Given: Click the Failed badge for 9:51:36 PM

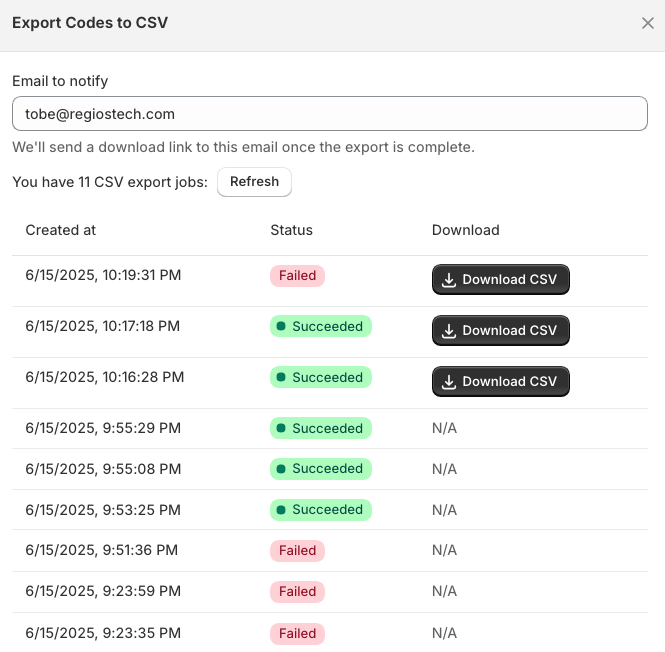Looking at the screenshot, I should click(297, 550).
